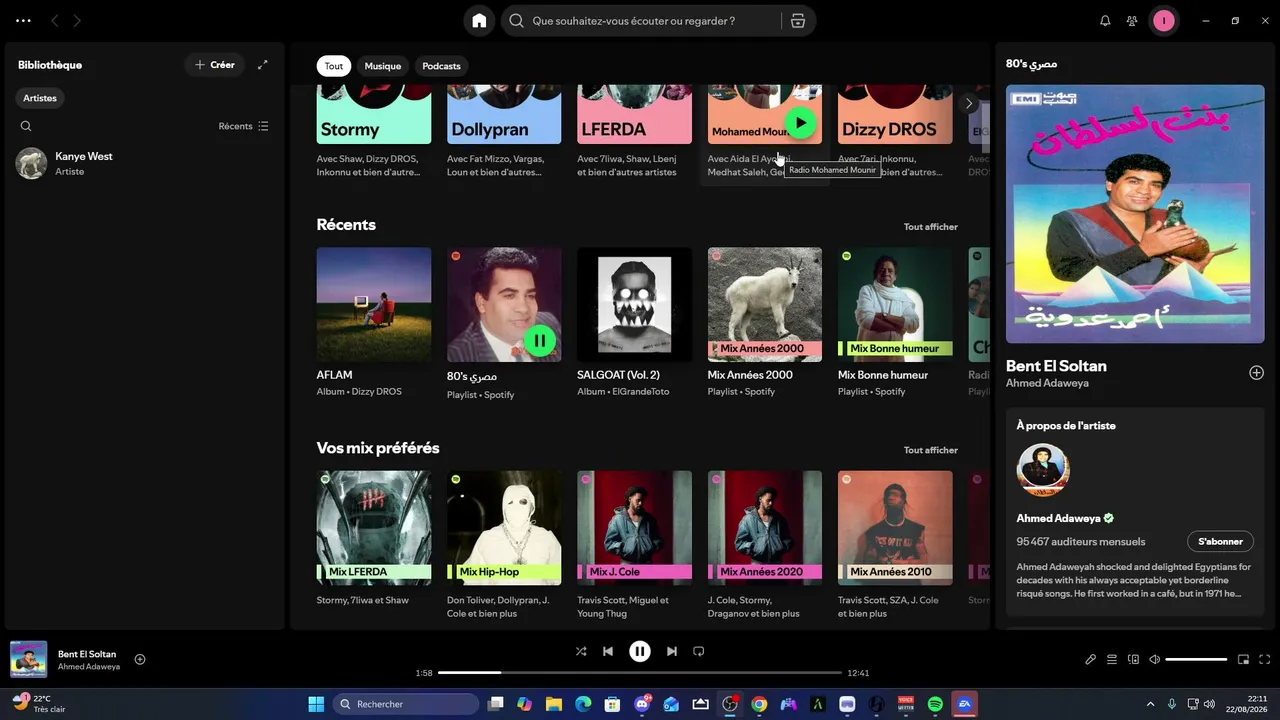
Task: Open the profile avatar menu
Action: (1163, 21)
